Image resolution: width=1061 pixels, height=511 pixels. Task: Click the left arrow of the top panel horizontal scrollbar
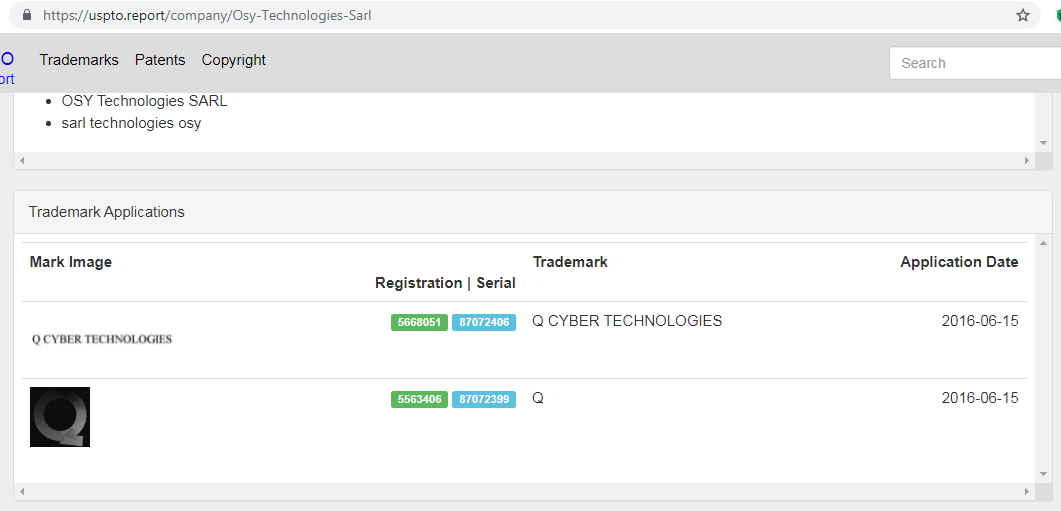tap(22, 160)
